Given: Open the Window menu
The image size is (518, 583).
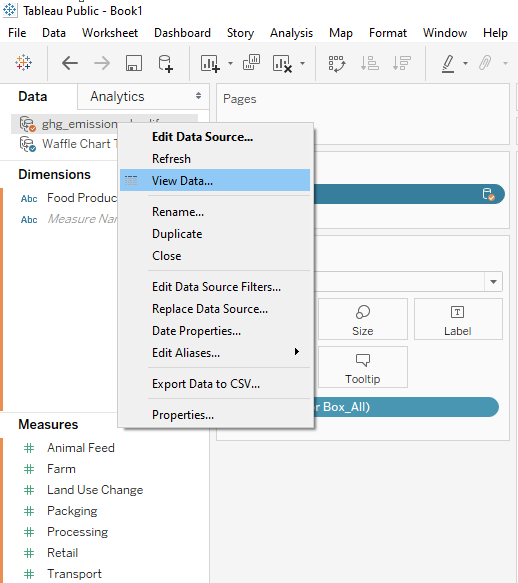Looking at the screenshot, I should click(x=445, y=33).
